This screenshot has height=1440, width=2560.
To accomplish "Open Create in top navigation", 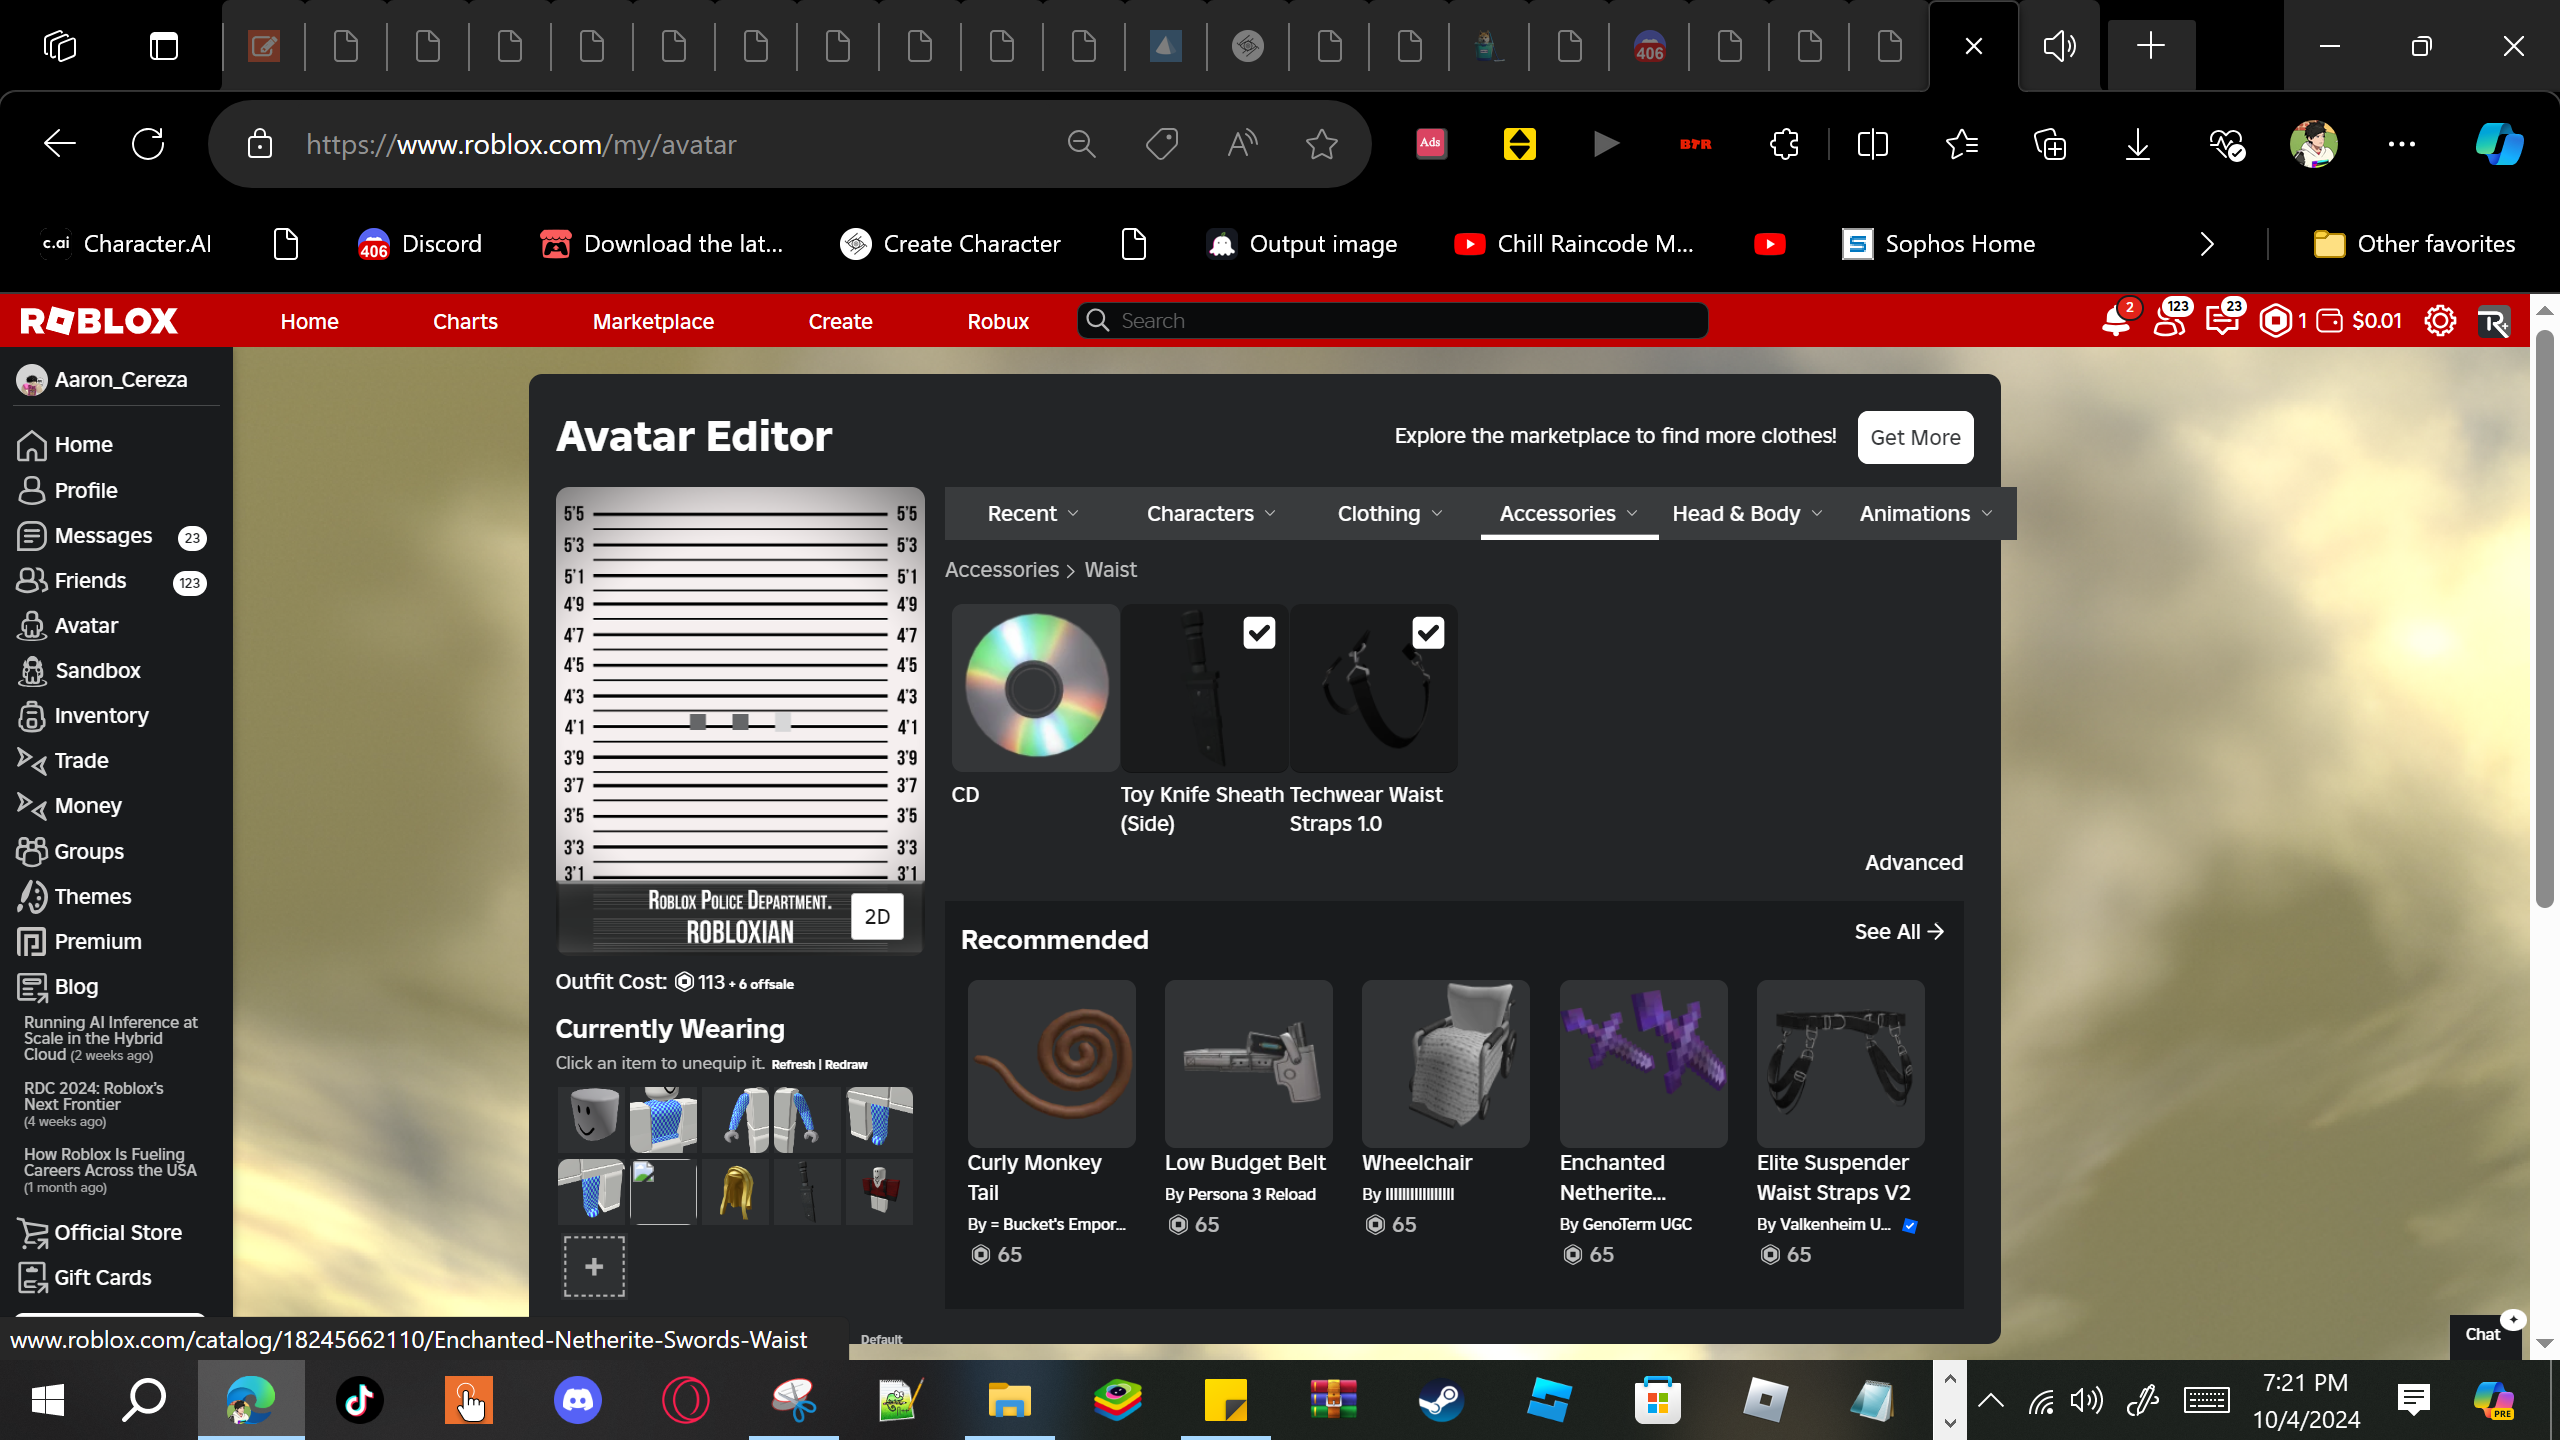I will point(840,321).
